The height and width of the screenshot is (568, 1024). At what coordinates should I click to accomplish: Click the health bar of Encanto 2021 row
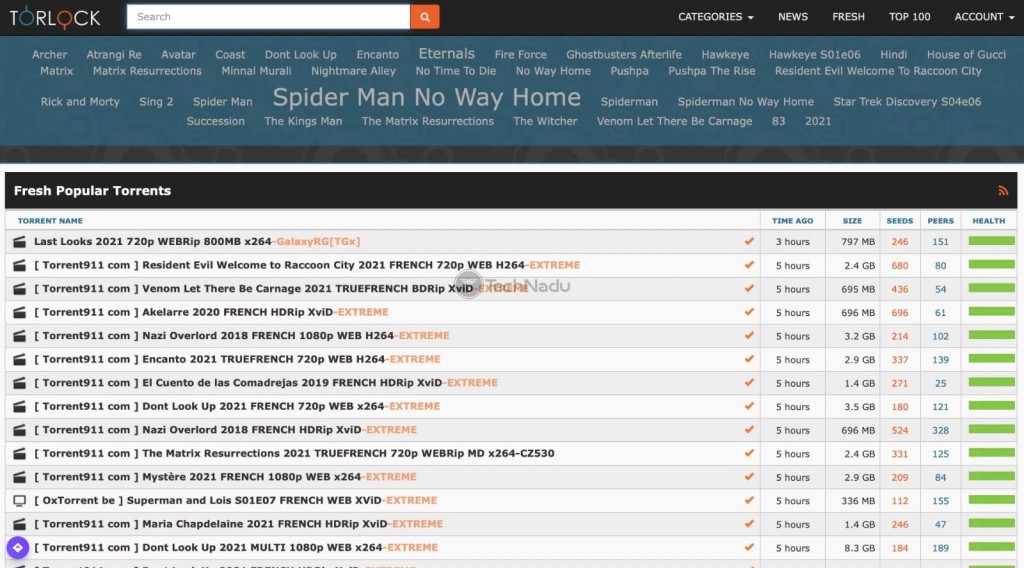(991, 358)
